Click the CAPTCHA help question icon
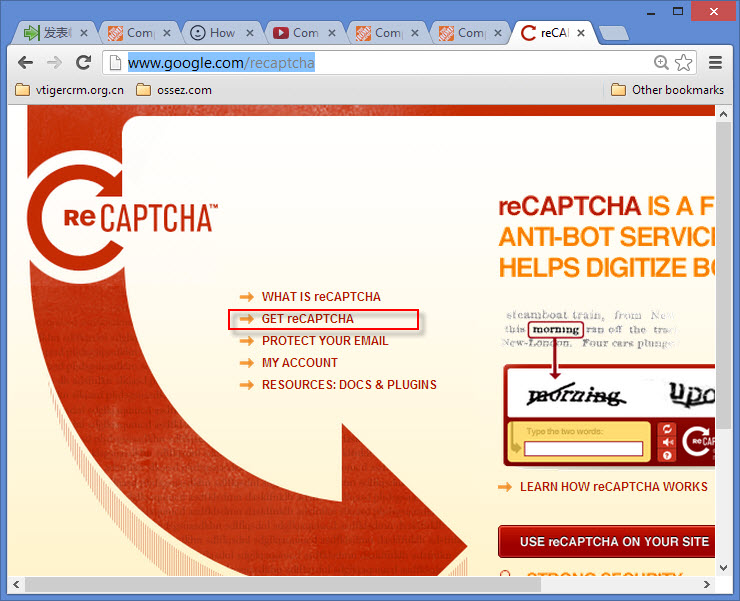The width and height of the screenshot is (740, 601). pos(667,455)
